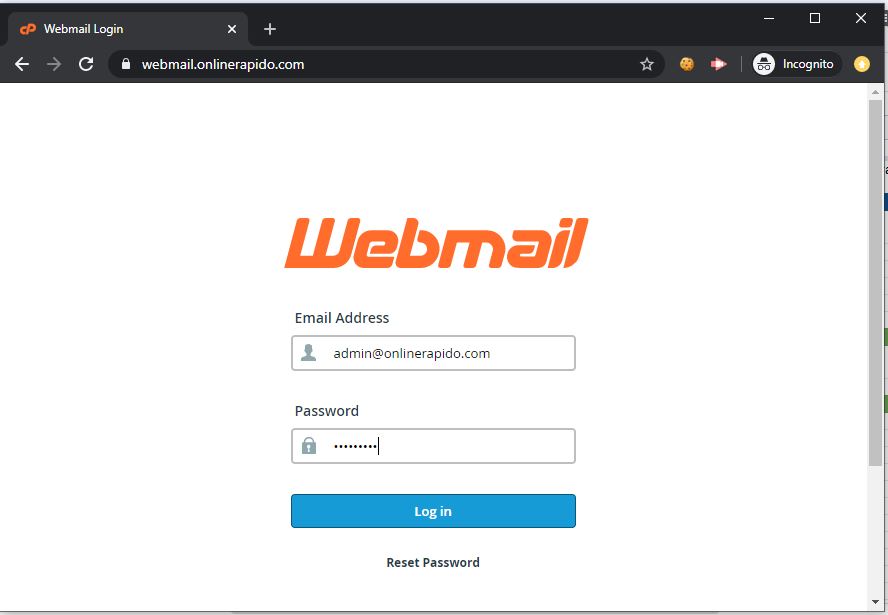
Task: Click the Email Address input field
Action: (x=433, y=353)
